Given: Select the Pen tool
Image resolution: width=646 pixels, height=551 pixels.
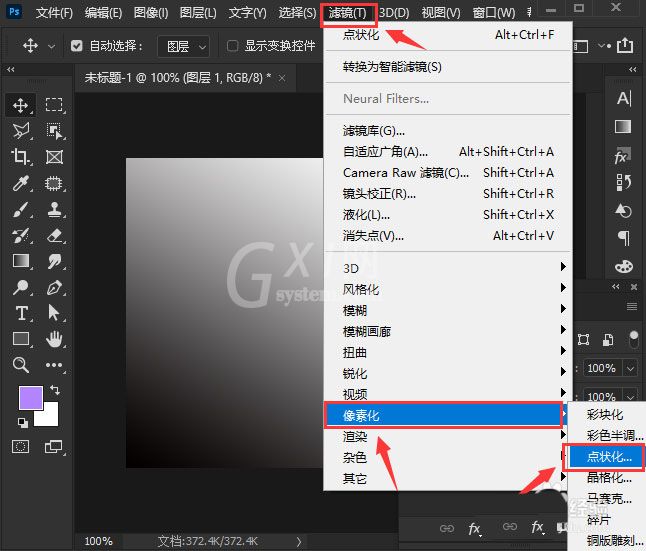Looking at the screenshot, I should 54,287.
